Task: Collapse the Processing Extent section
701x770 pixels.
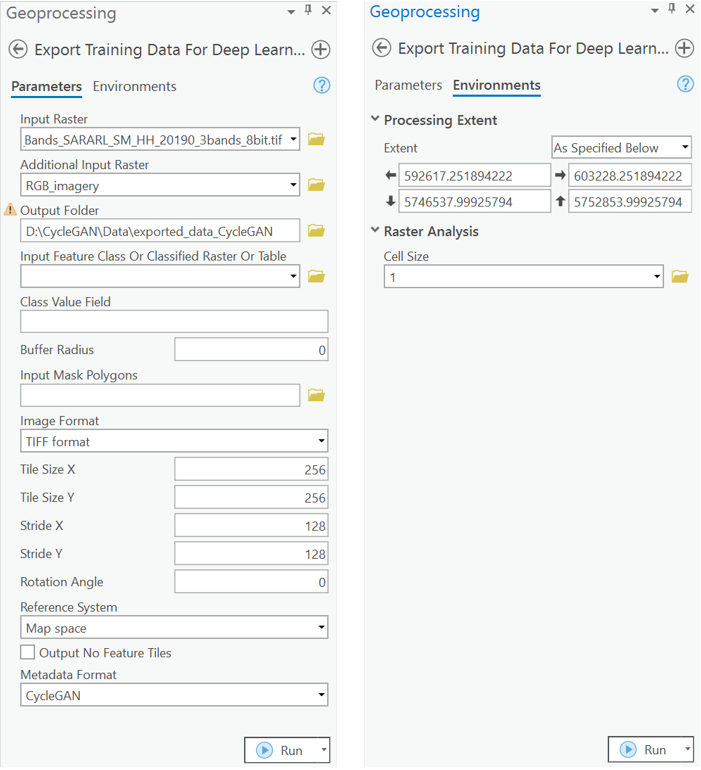Action: point(375,120)
